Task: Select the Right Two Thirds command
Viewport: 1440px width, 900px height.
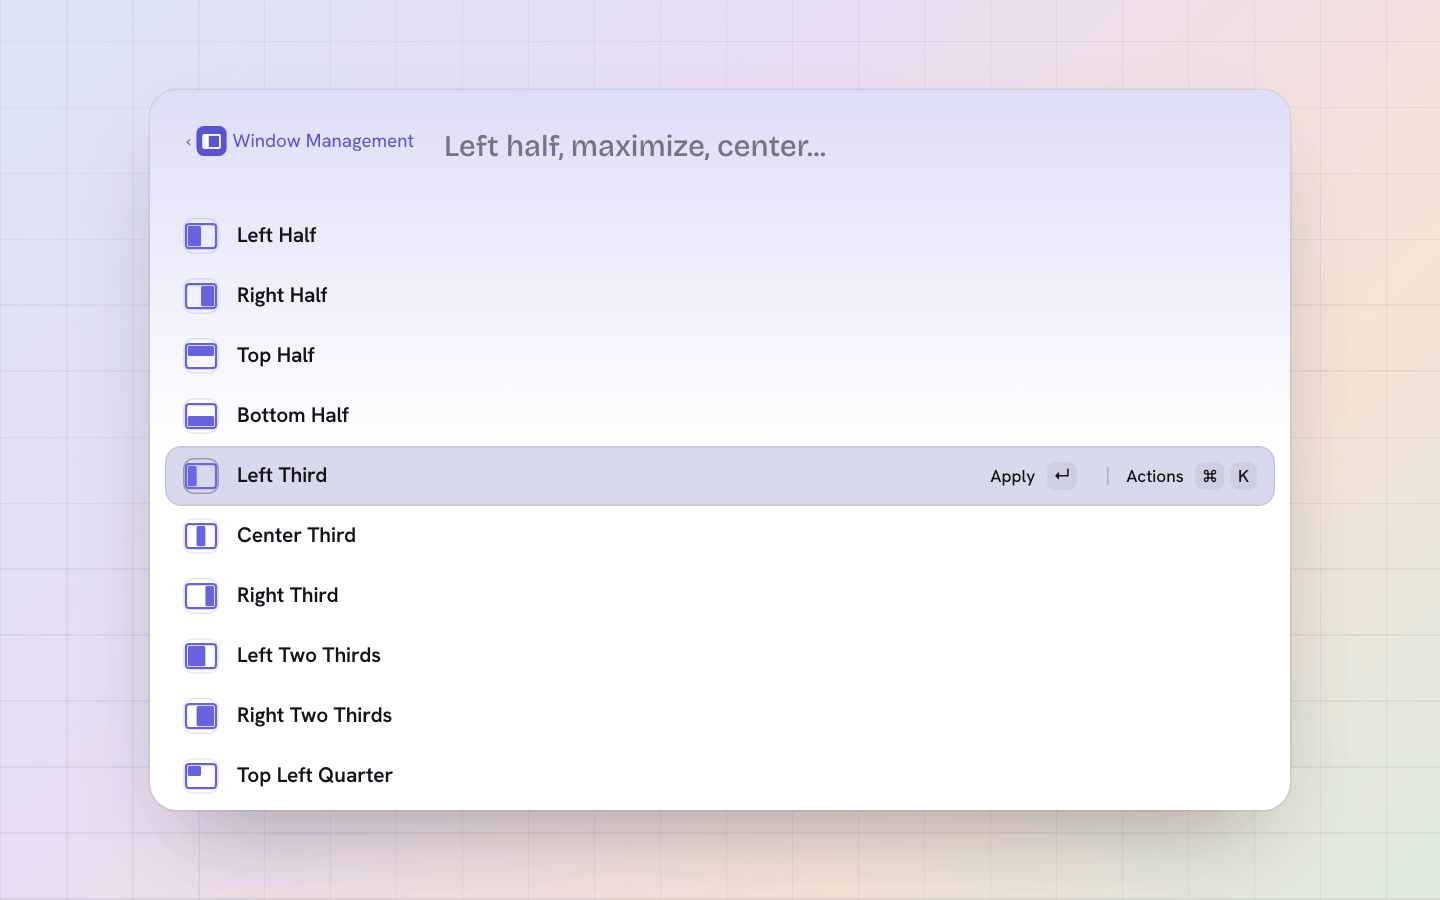Action: tap(720, 716)
